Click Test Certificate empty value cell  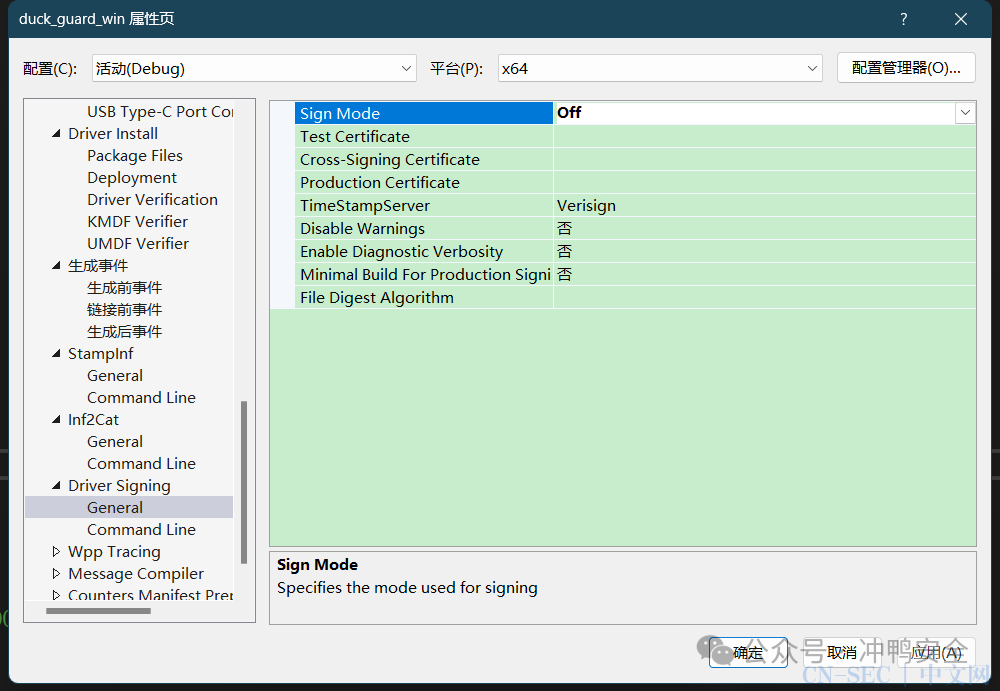pos(765,137)
